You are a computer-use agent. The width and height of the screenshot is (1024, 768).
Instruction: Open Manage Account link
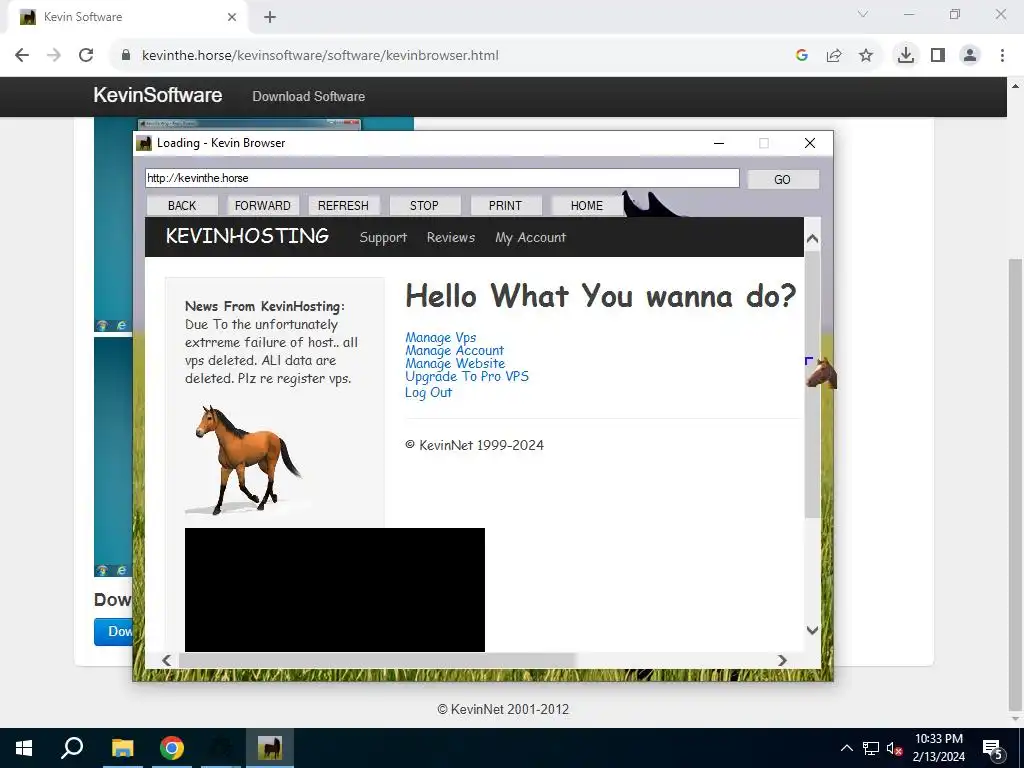click(455, 350)
